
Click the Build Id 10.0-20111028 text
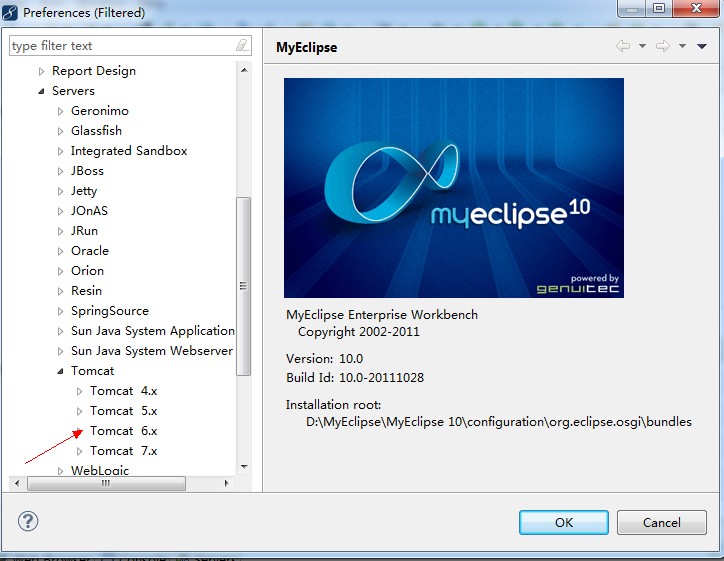click(x=355, y=378)
